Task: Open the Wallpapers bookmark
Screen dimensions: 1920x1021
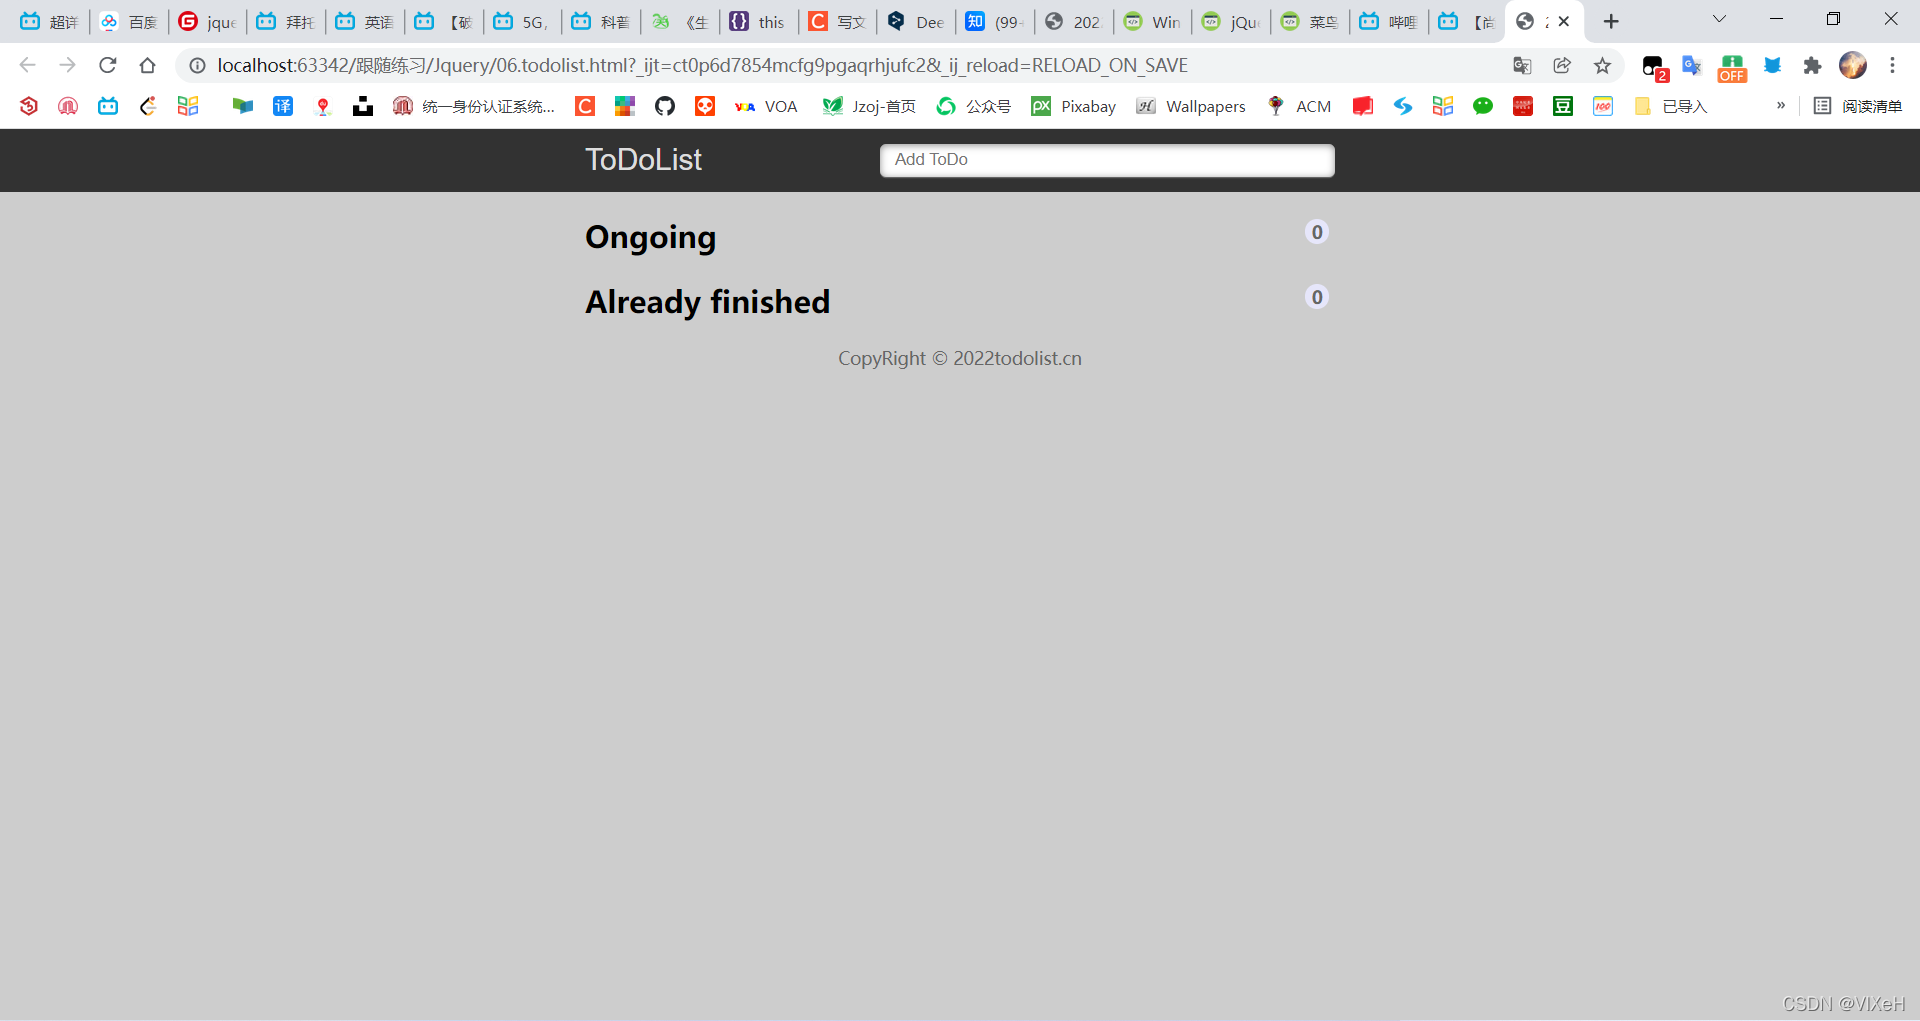Action: pos(1191,106)
